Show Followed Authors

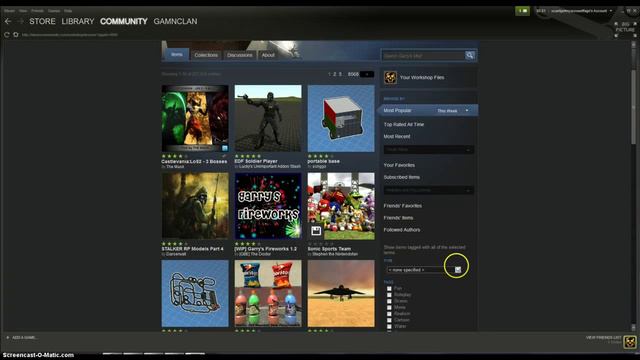pos(402,230)
